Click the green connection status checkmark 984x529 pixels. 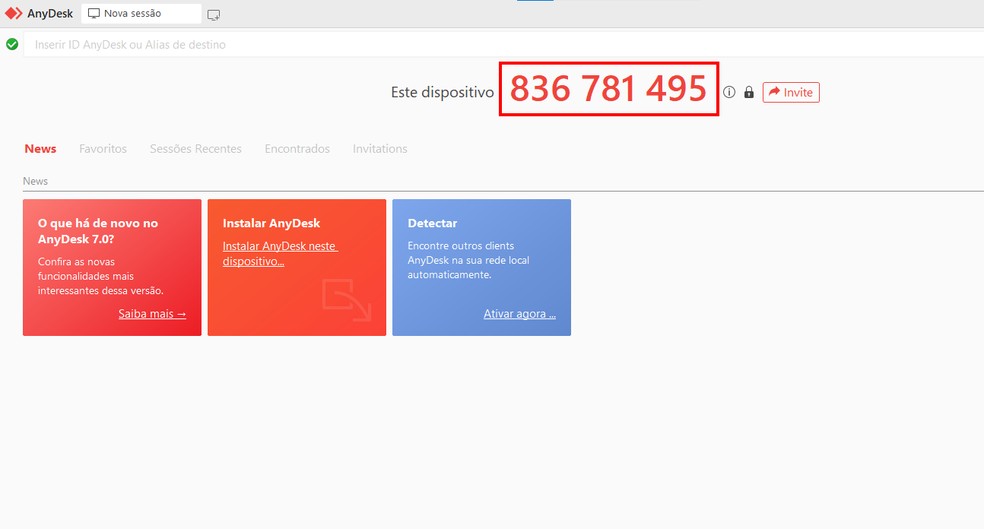[x=12, y=45]
